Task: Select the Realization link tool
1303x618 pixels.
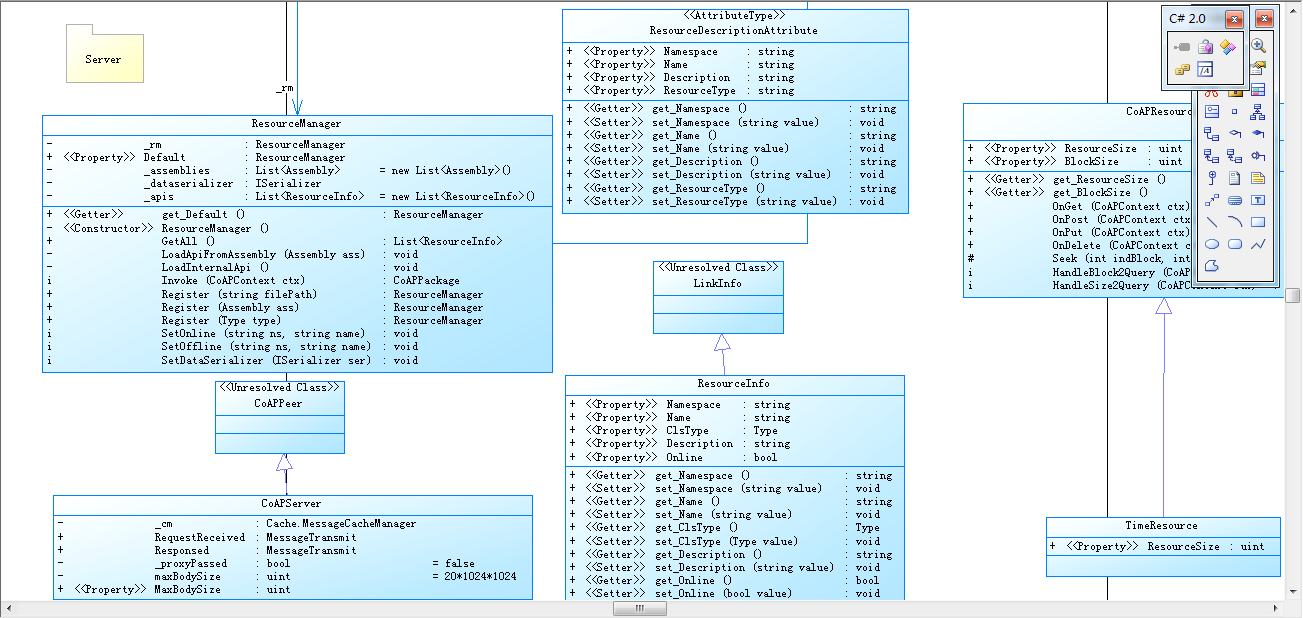Action: coord(1235,155)
